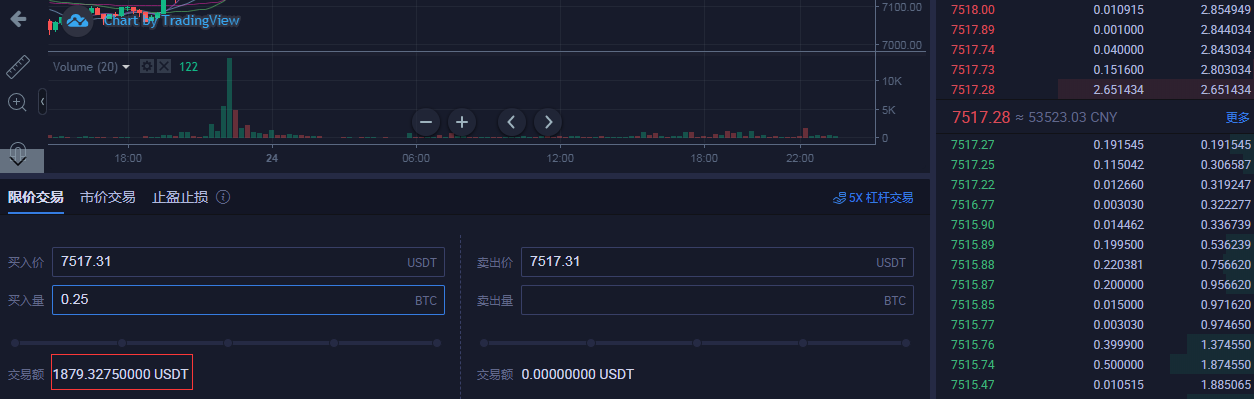Focus the 卖出价 price input field
Image resolution: width=1254 pixels, height=399 pixels.
(717, 262)
